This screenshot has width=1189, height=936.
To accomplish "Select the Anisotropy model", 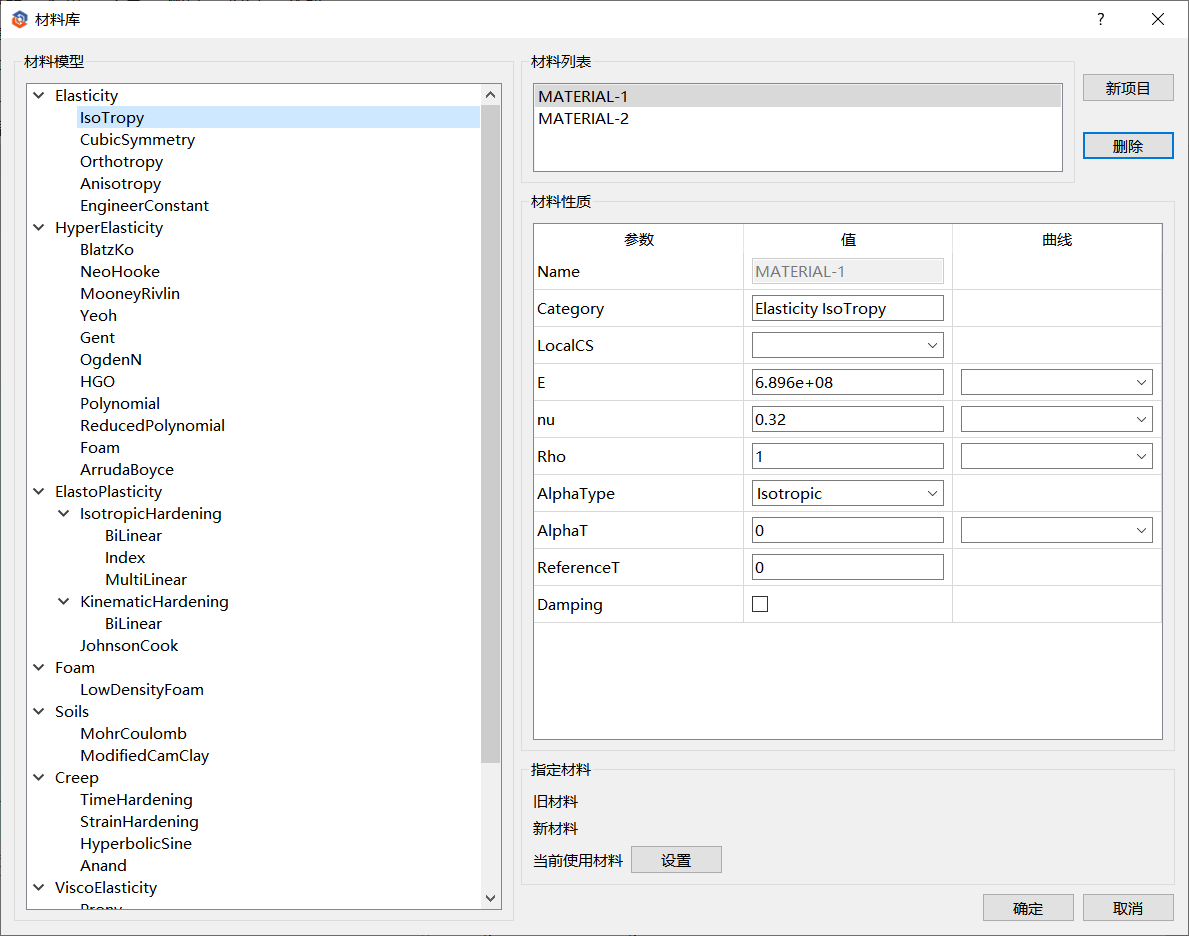I will click(121, 184).
